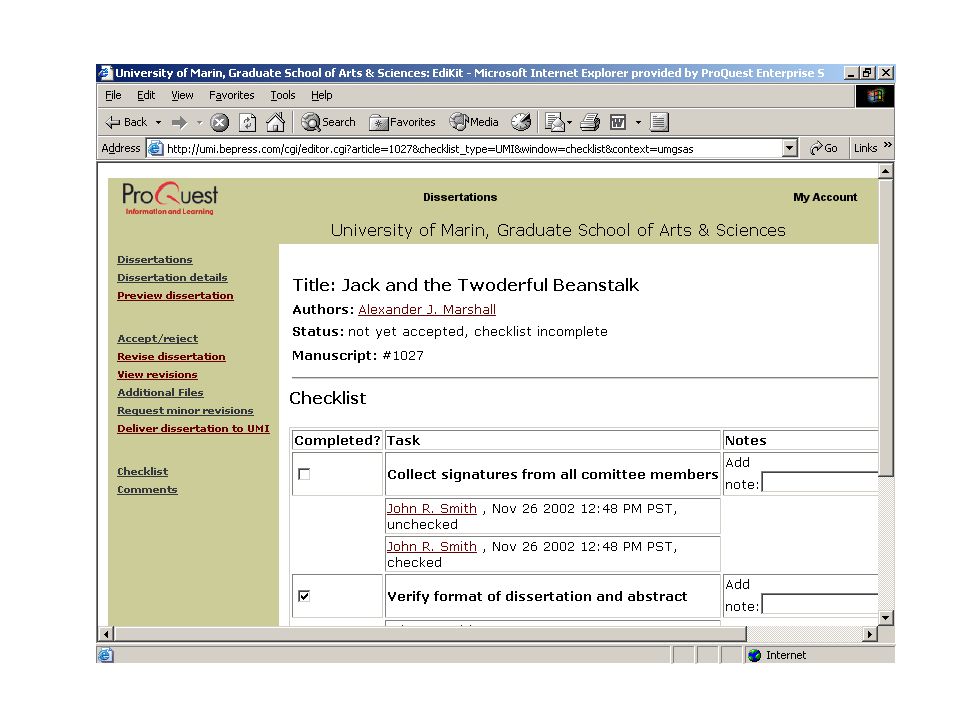
Task: Click the horizontal scrollbar thumb
Action: (430, 634)
